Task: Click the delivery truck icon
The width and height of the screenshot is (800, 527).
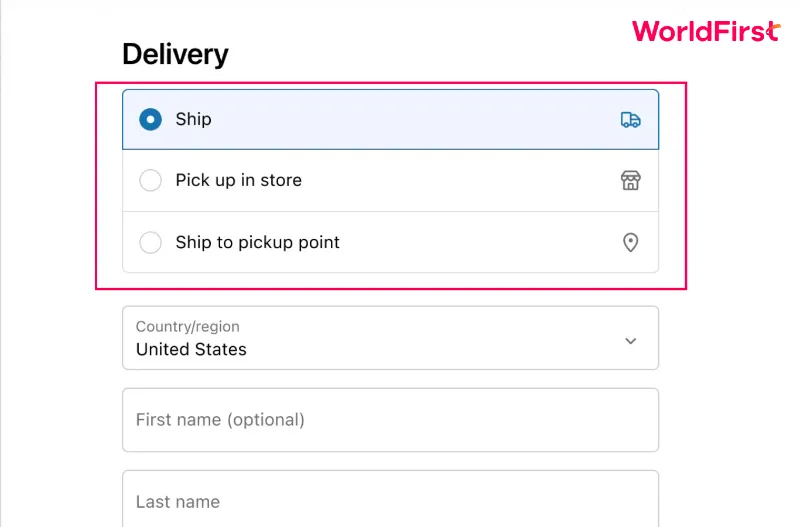Action: tap(631, 120)
